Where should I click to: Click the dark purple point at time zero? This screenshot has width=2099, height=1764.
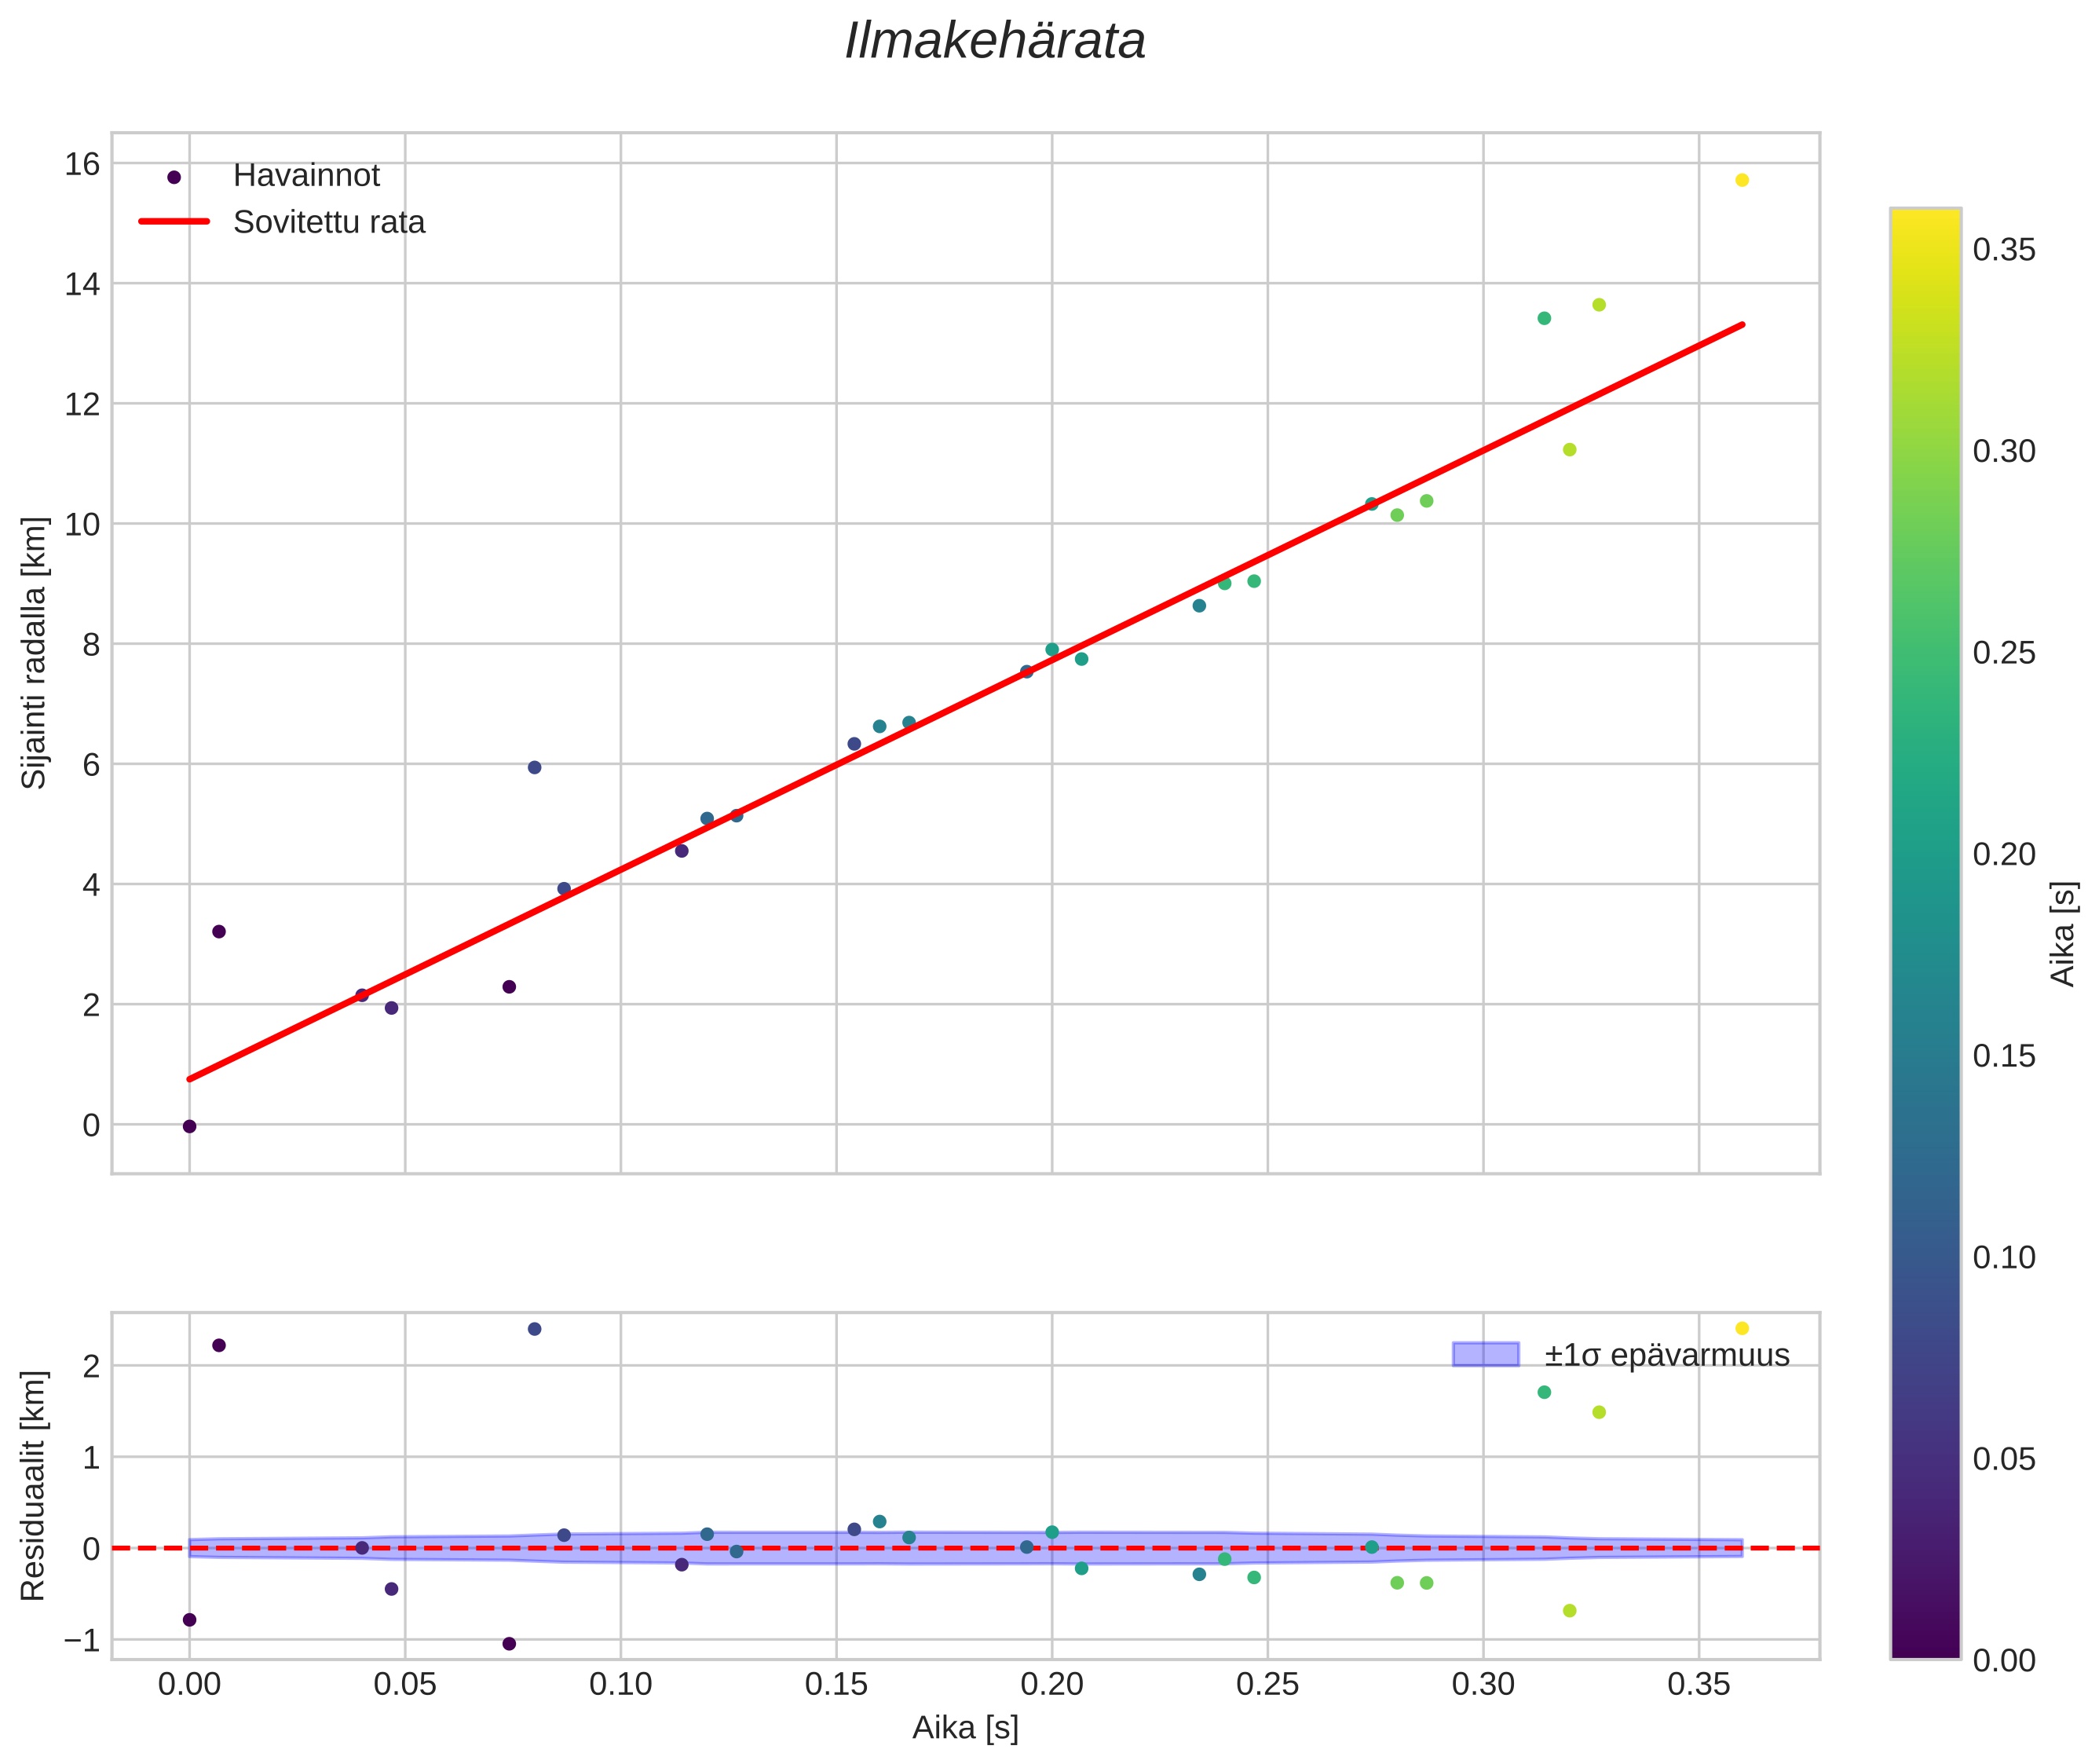(189, 1126)
